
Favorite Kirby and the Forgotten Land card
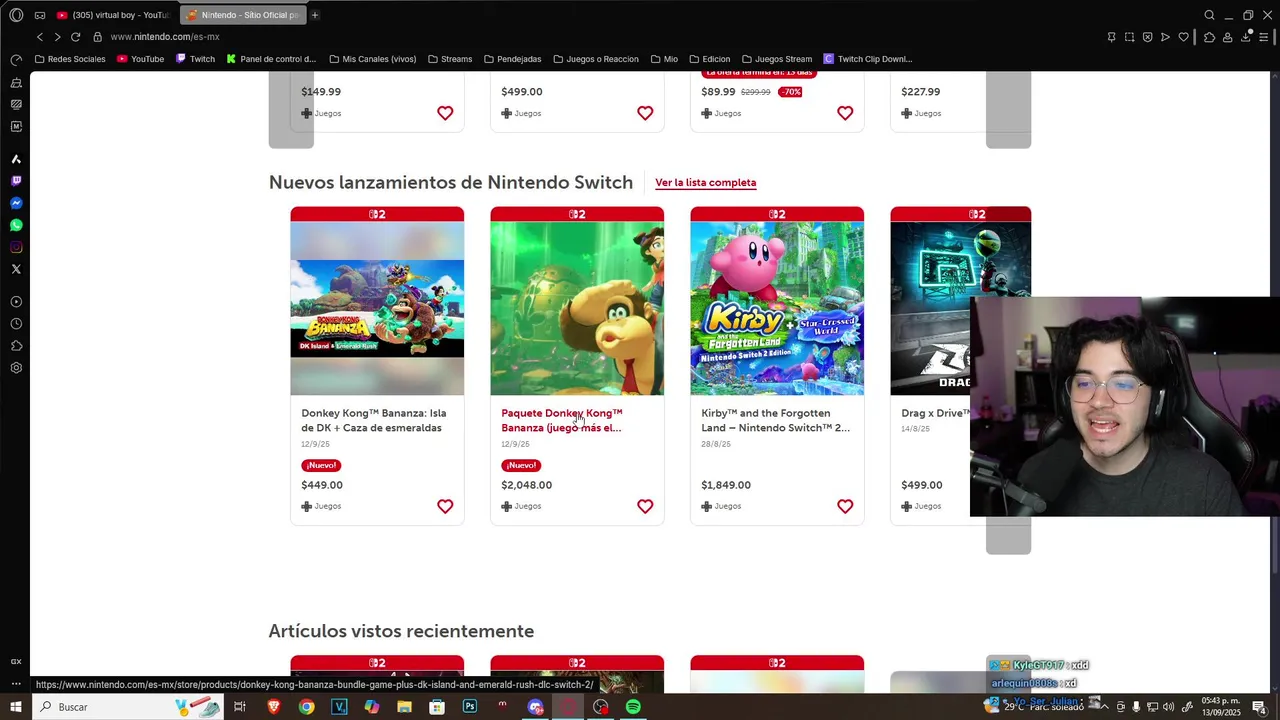(845, 507)
